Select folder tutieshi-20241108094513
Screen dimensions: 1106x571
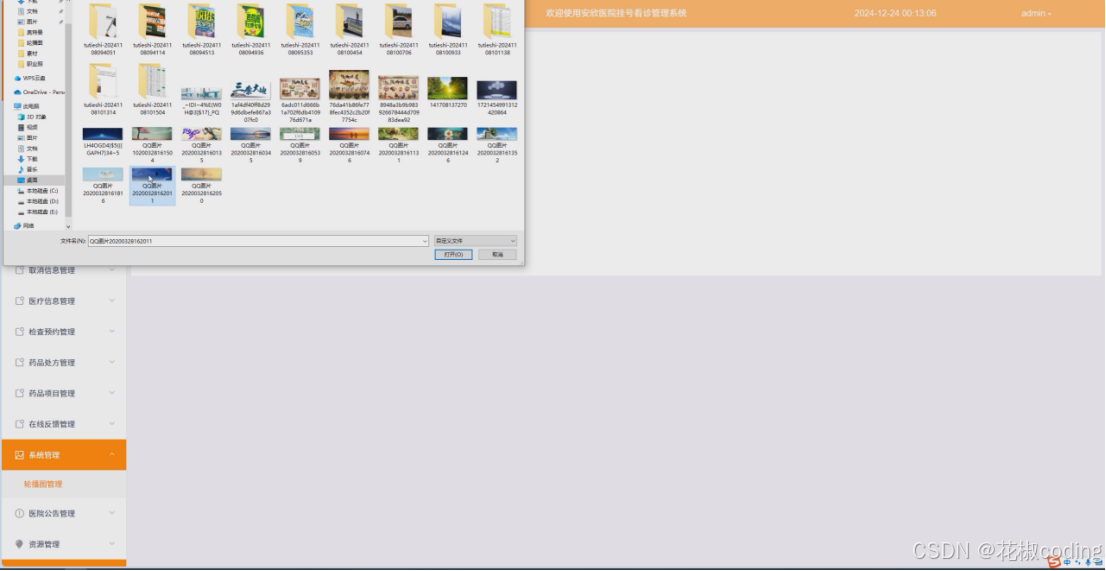click(202, 28)
